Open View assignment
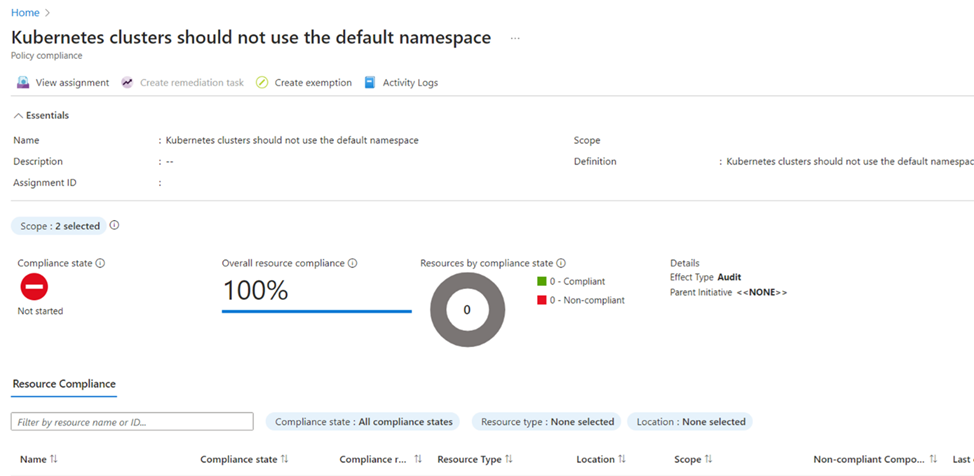This screenshot has height=476, width=974. point(63,83)
